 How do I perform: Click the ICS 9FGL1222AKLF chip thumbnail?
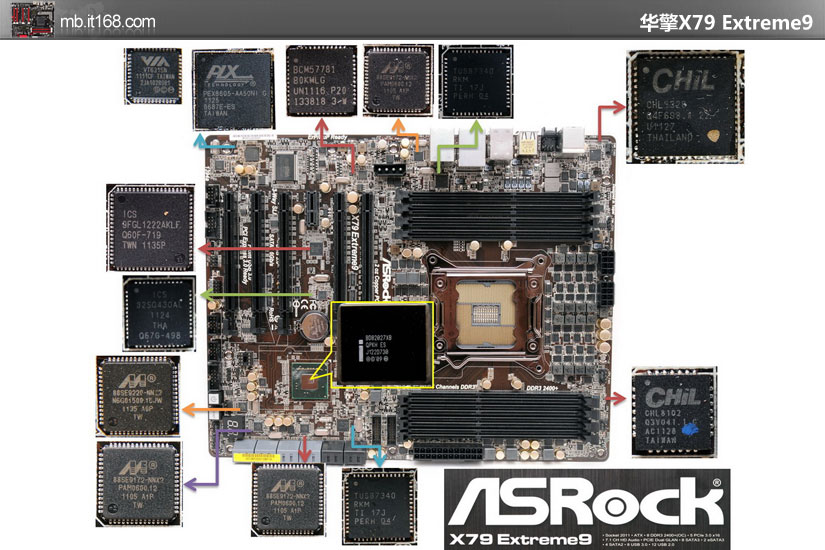point(151,227)
